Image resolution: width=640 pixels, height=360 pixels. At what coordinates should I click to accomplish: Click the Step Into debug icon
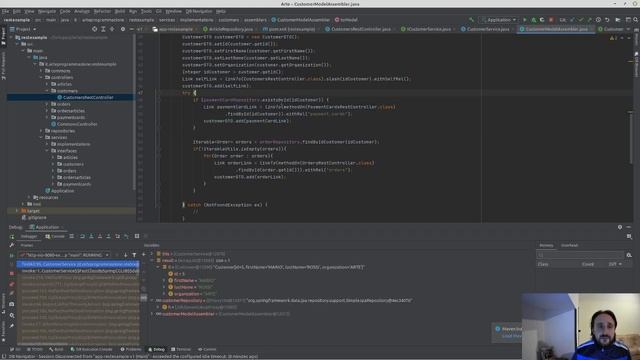[91, 236]
